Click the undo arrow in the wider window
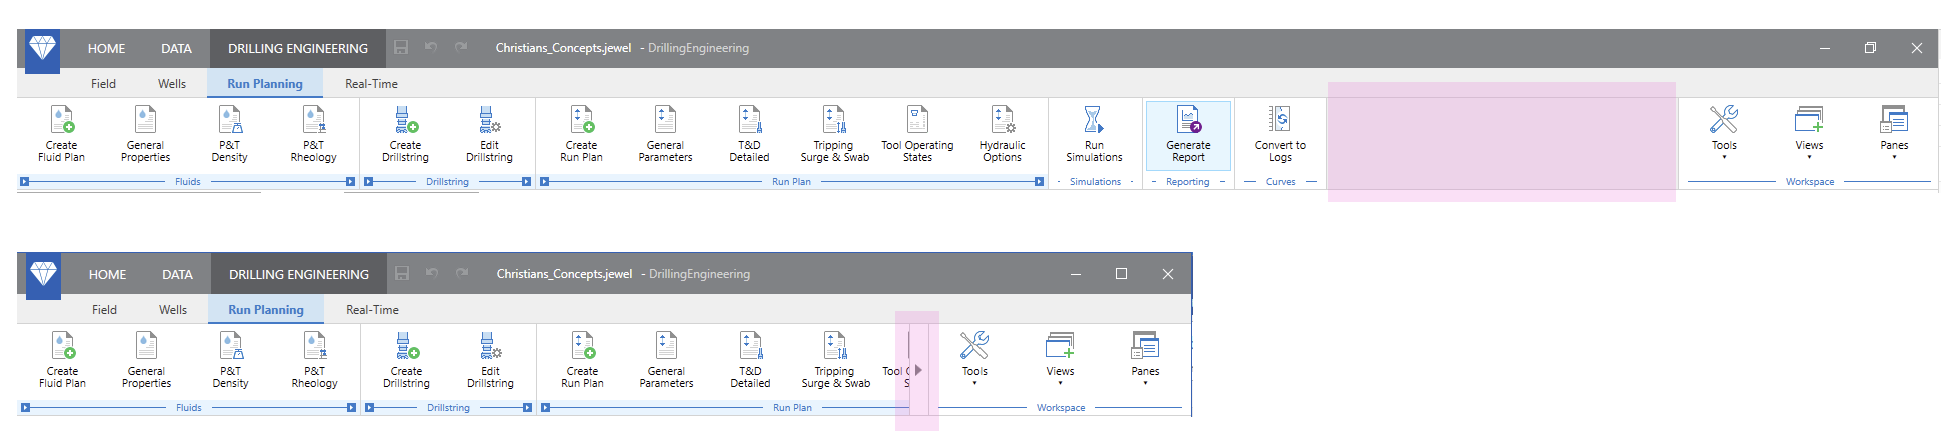This screenshot has height=440, width=1952. coord(431,47)
